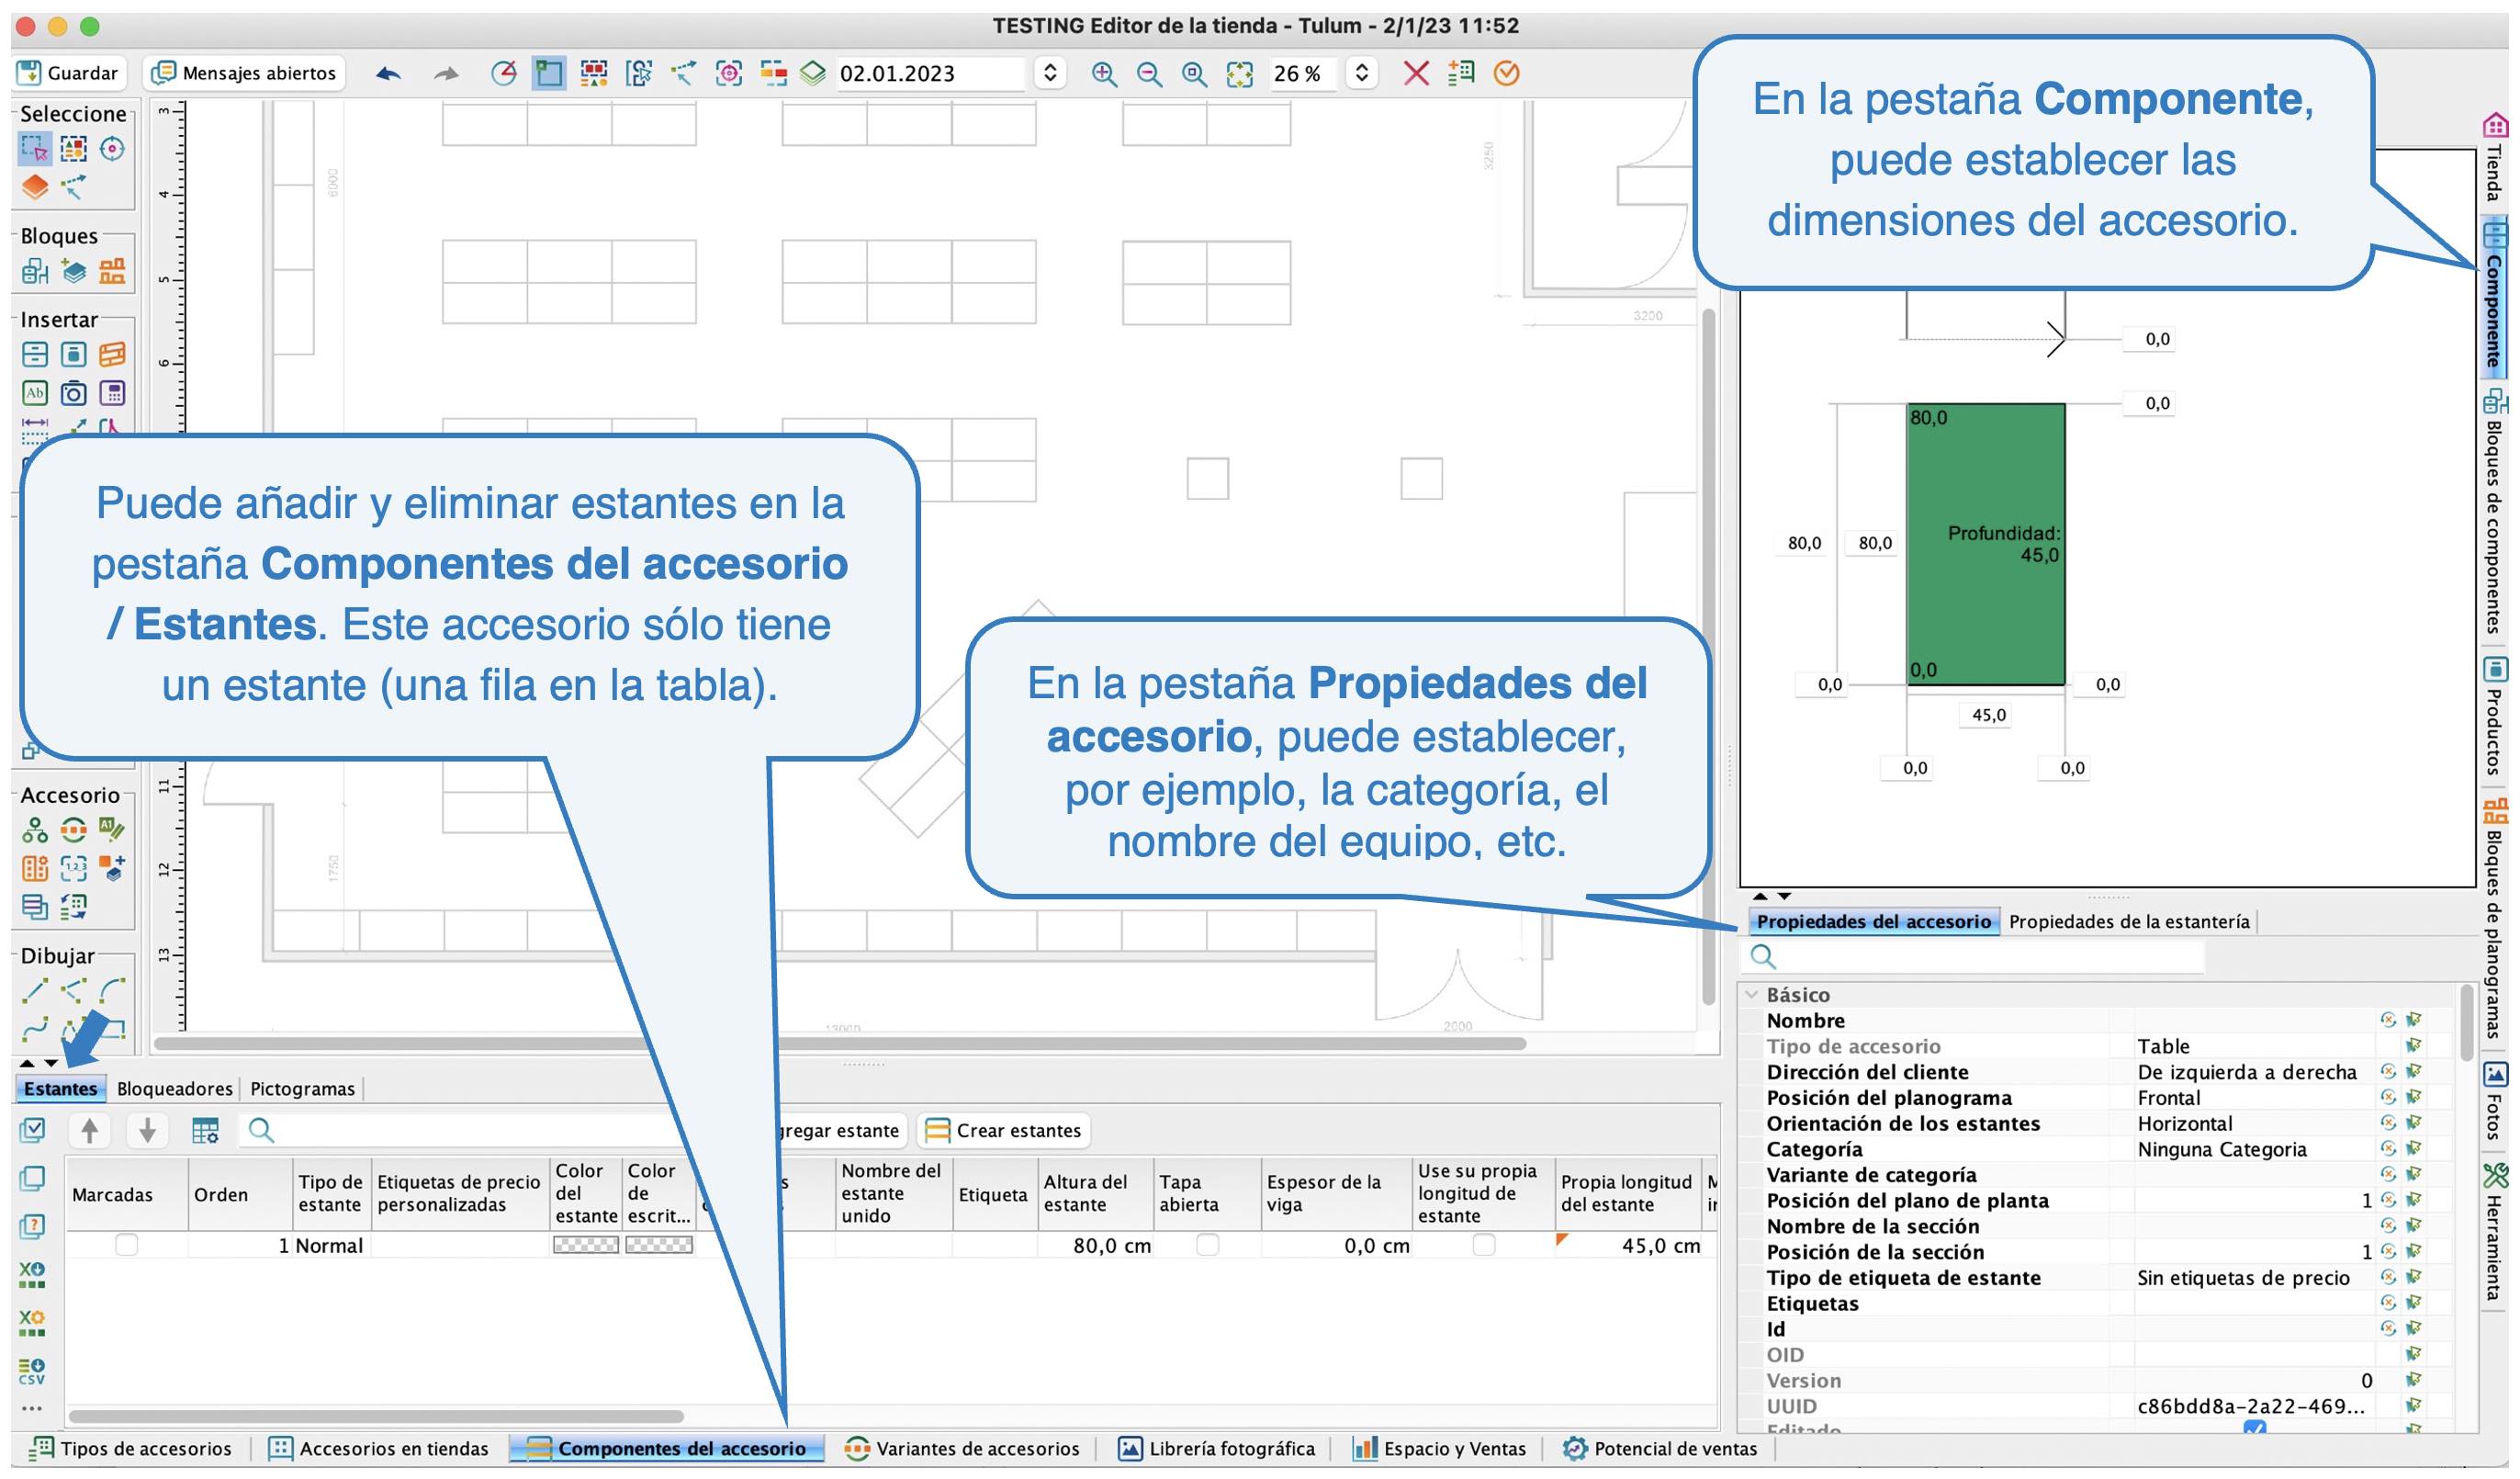The width and height of the screenshot is (2520, 1479).
Task: Click the orange layers icon under Seleccione
Action: point(34,187)
